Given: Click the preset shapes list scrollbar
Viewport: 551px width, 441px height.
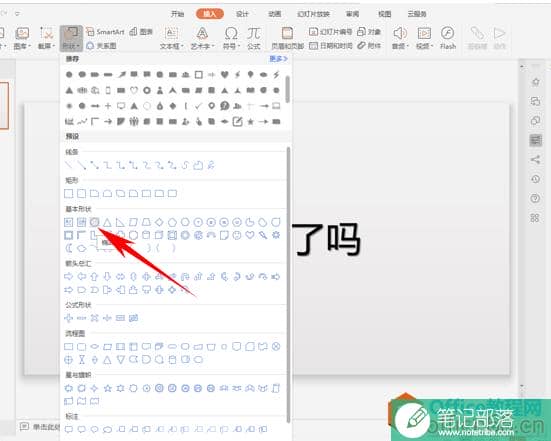Looking at the screenshot, I should click(289, 285).
